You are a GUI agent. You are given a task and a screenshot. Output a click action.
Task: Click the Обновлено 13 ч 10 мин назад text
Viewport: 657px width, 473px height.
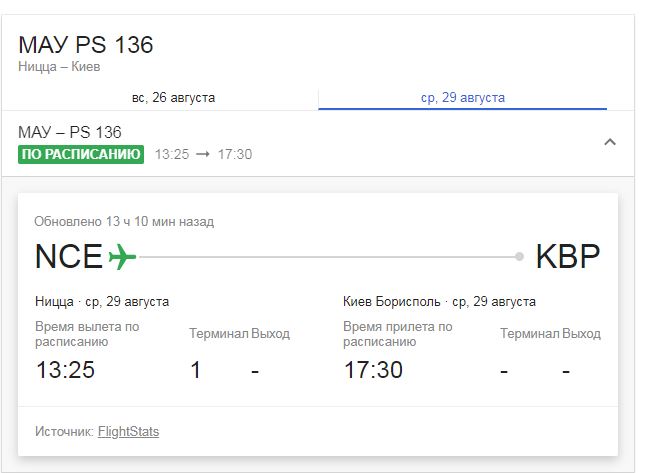point(124,222)
